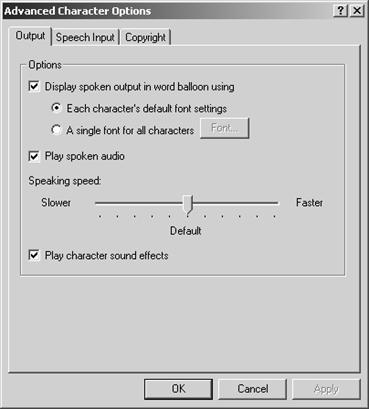Select the Output tab
Screen dimensions: 369x409
point(30,36)
